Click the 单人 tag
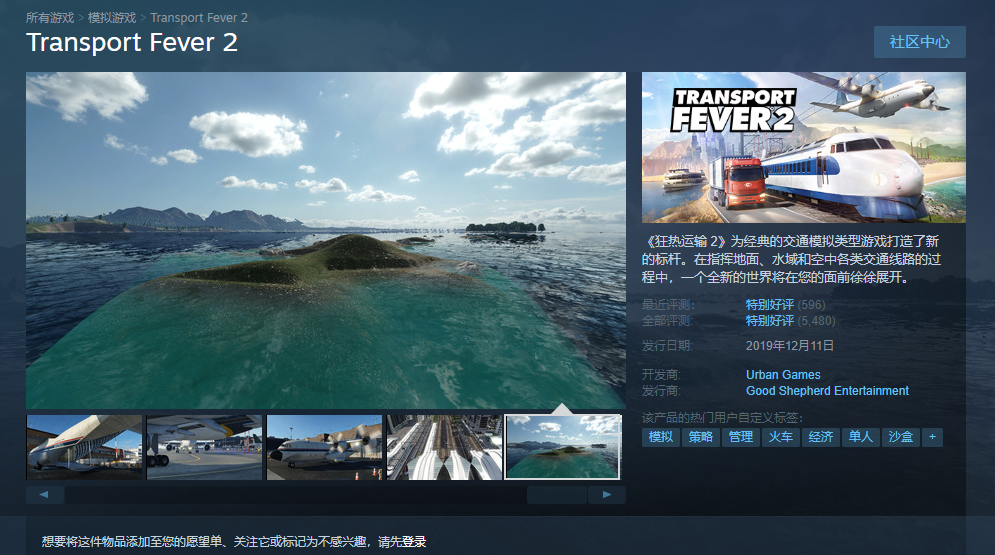This screenshot has width=995, height=555. (x=860, y=437)
